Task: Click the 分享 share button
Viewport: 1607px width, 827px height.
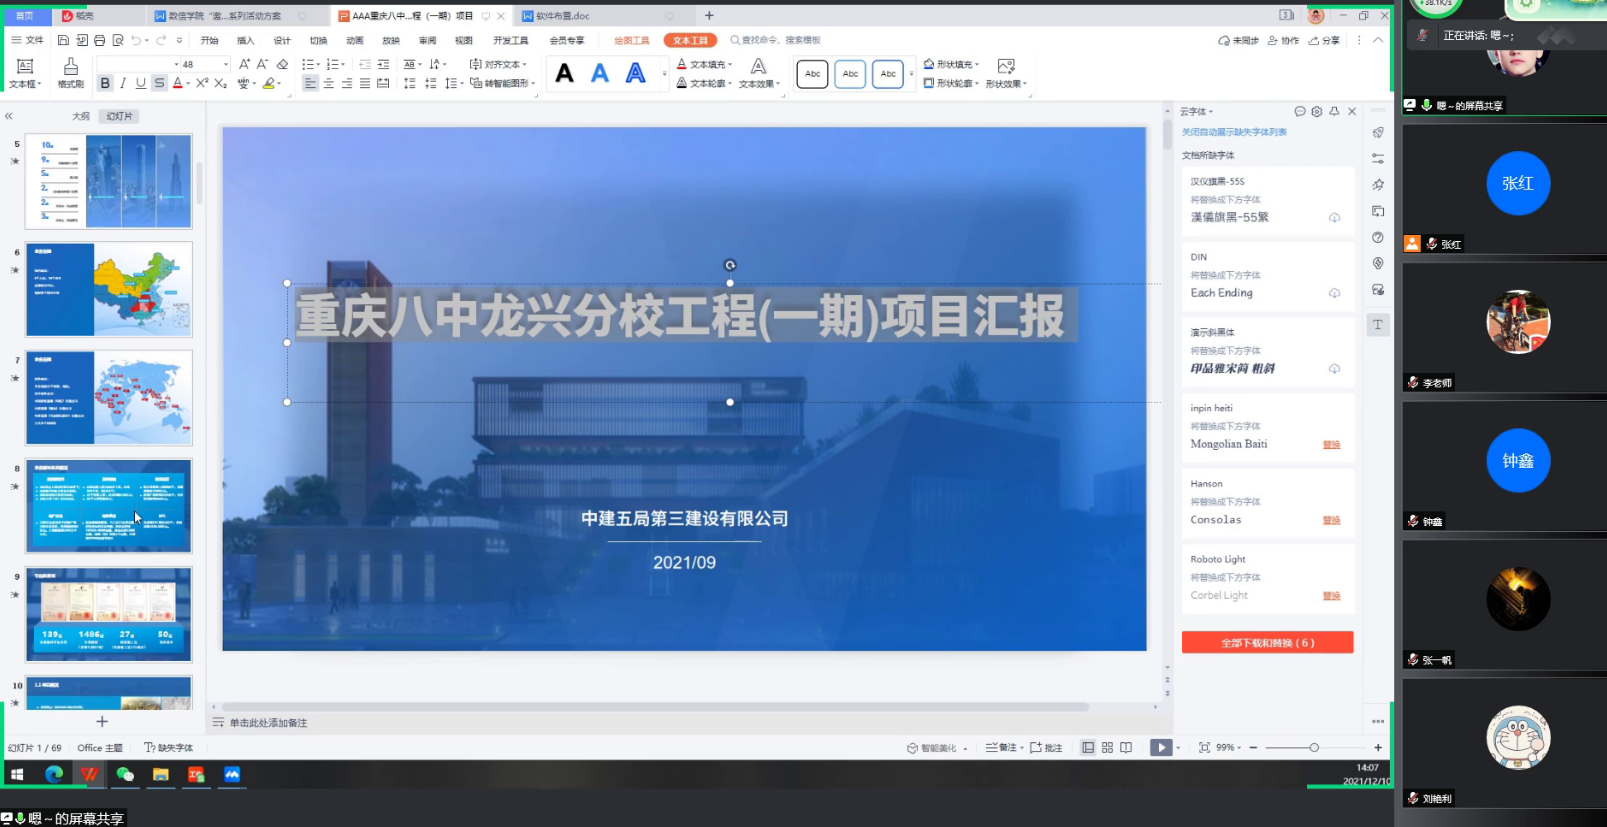Action: pos(1324,40)
